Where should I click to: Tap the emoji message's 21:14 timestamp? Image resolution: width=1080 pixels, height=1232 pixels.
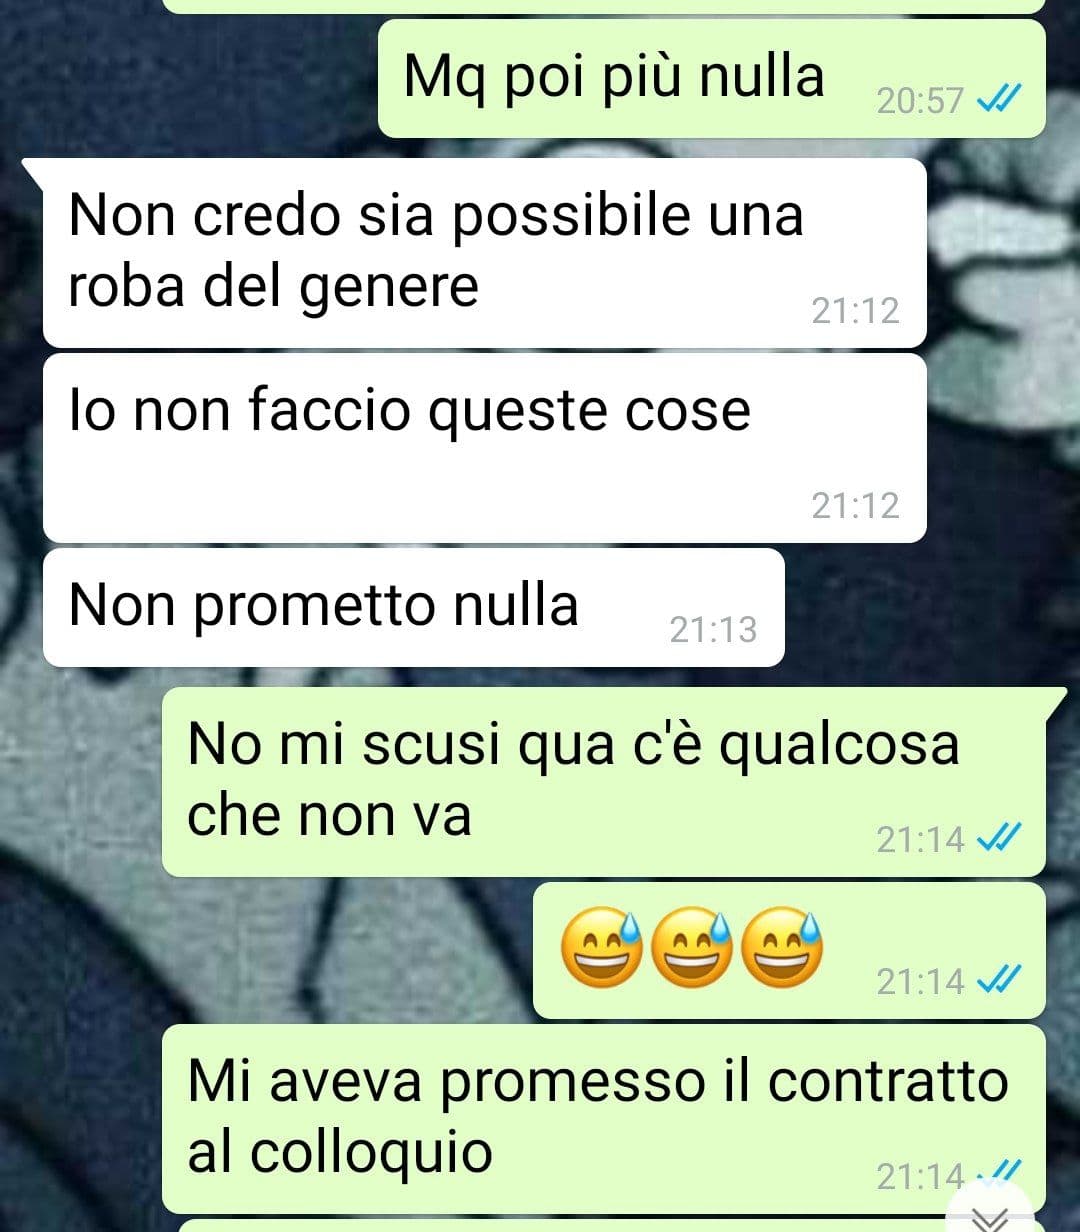[x=919, y=982]
